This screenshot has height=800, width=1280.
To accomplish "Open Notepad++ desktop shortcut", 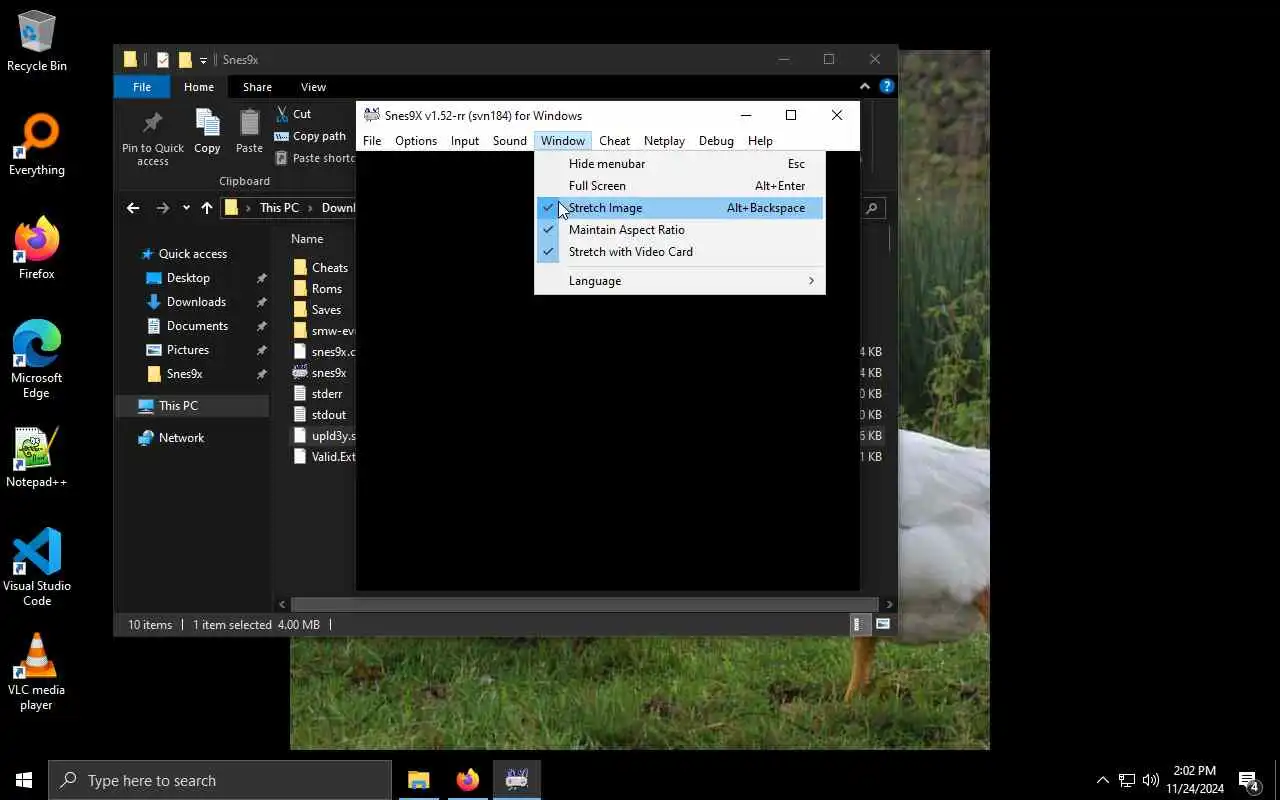I will tap(37, 458).
